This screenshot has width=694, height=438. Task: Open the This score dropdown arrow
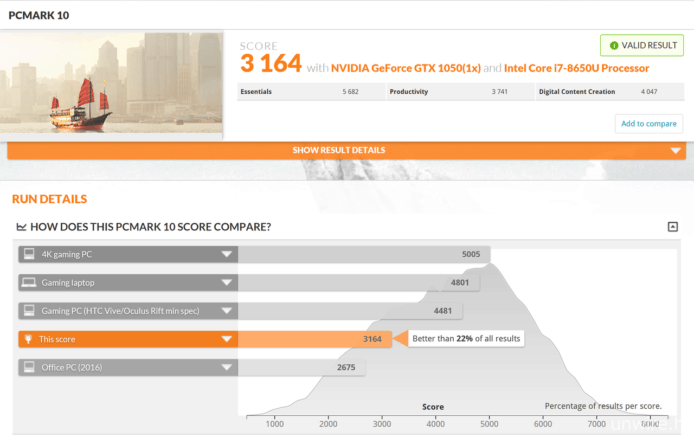pos(226,339)
